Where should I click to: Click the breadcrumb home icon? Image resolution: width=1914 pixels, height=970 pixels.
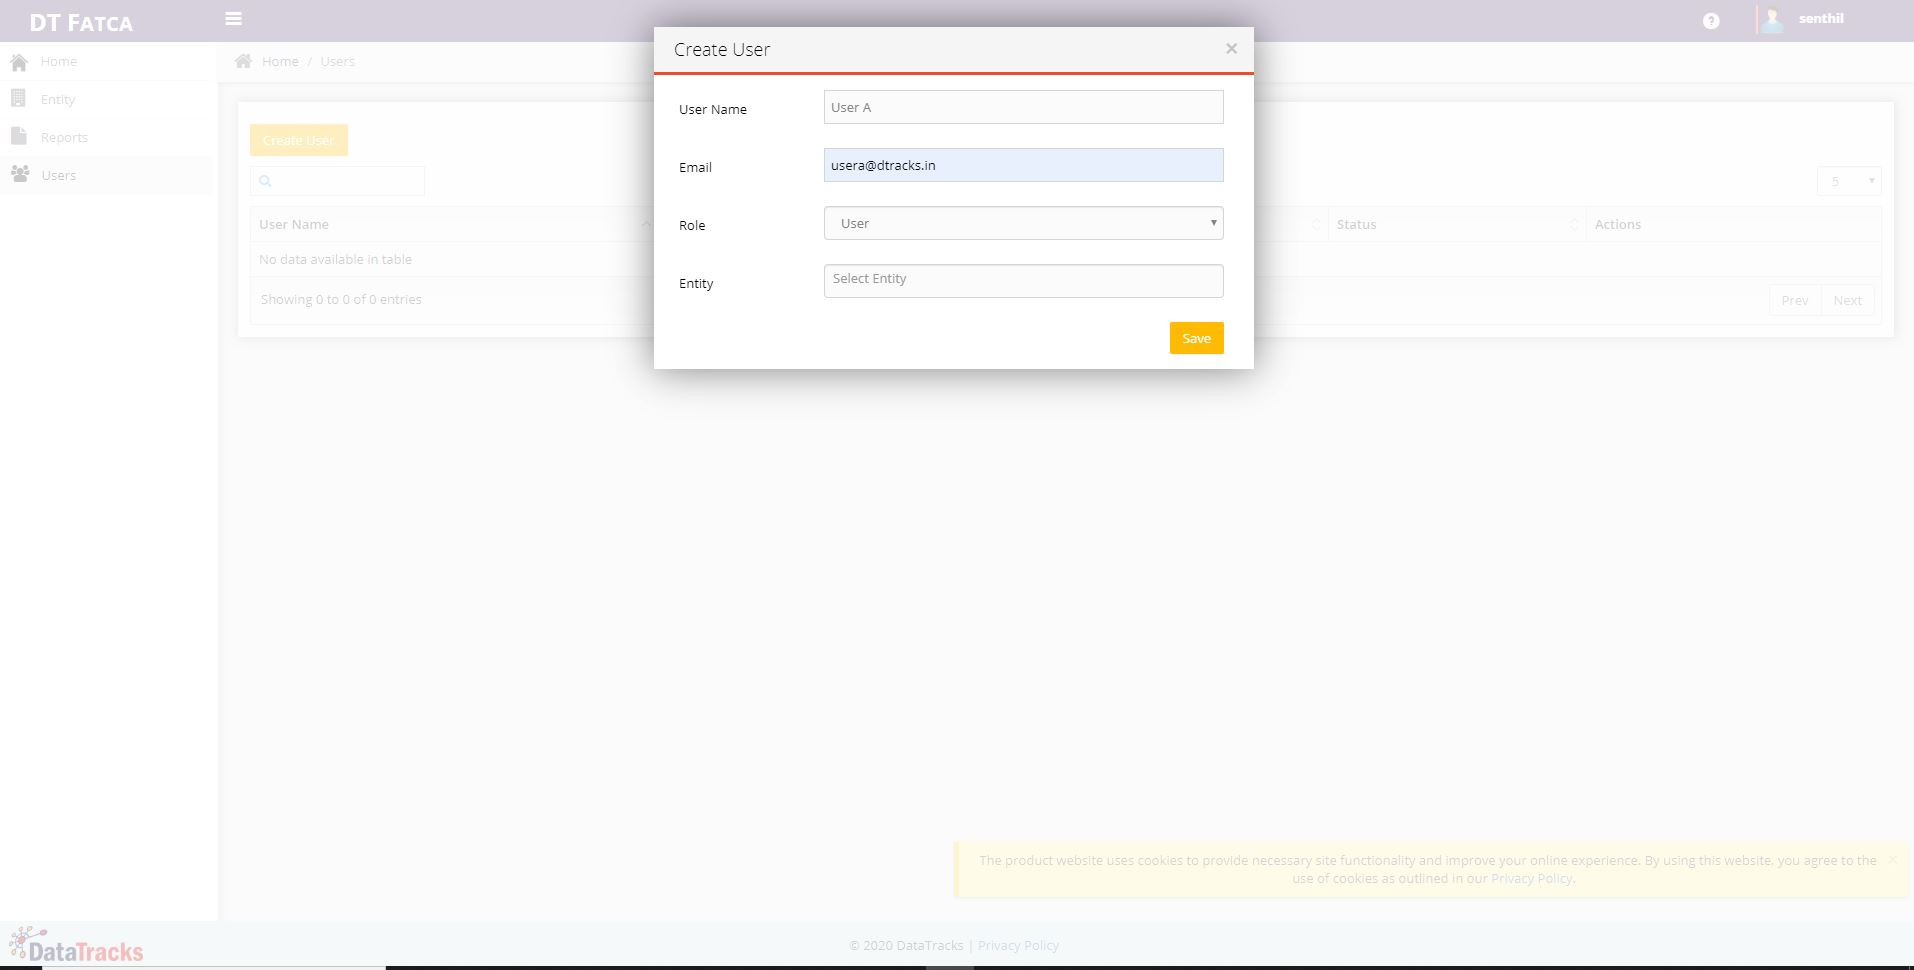(243, 61)
